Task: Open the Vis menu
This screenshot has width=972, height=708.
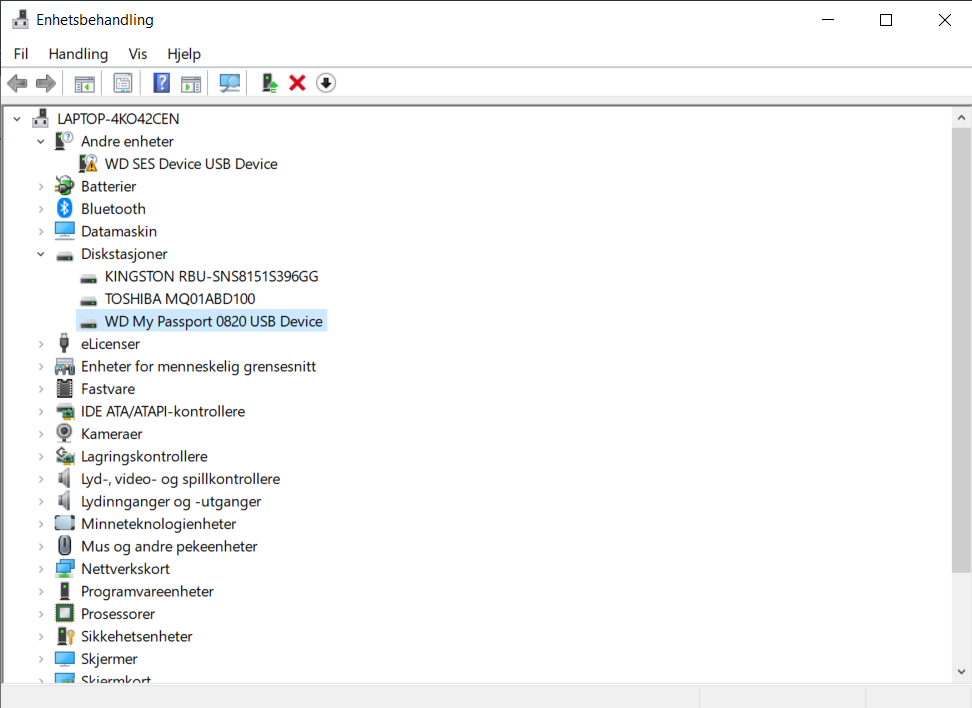Action: click(138, 54)
